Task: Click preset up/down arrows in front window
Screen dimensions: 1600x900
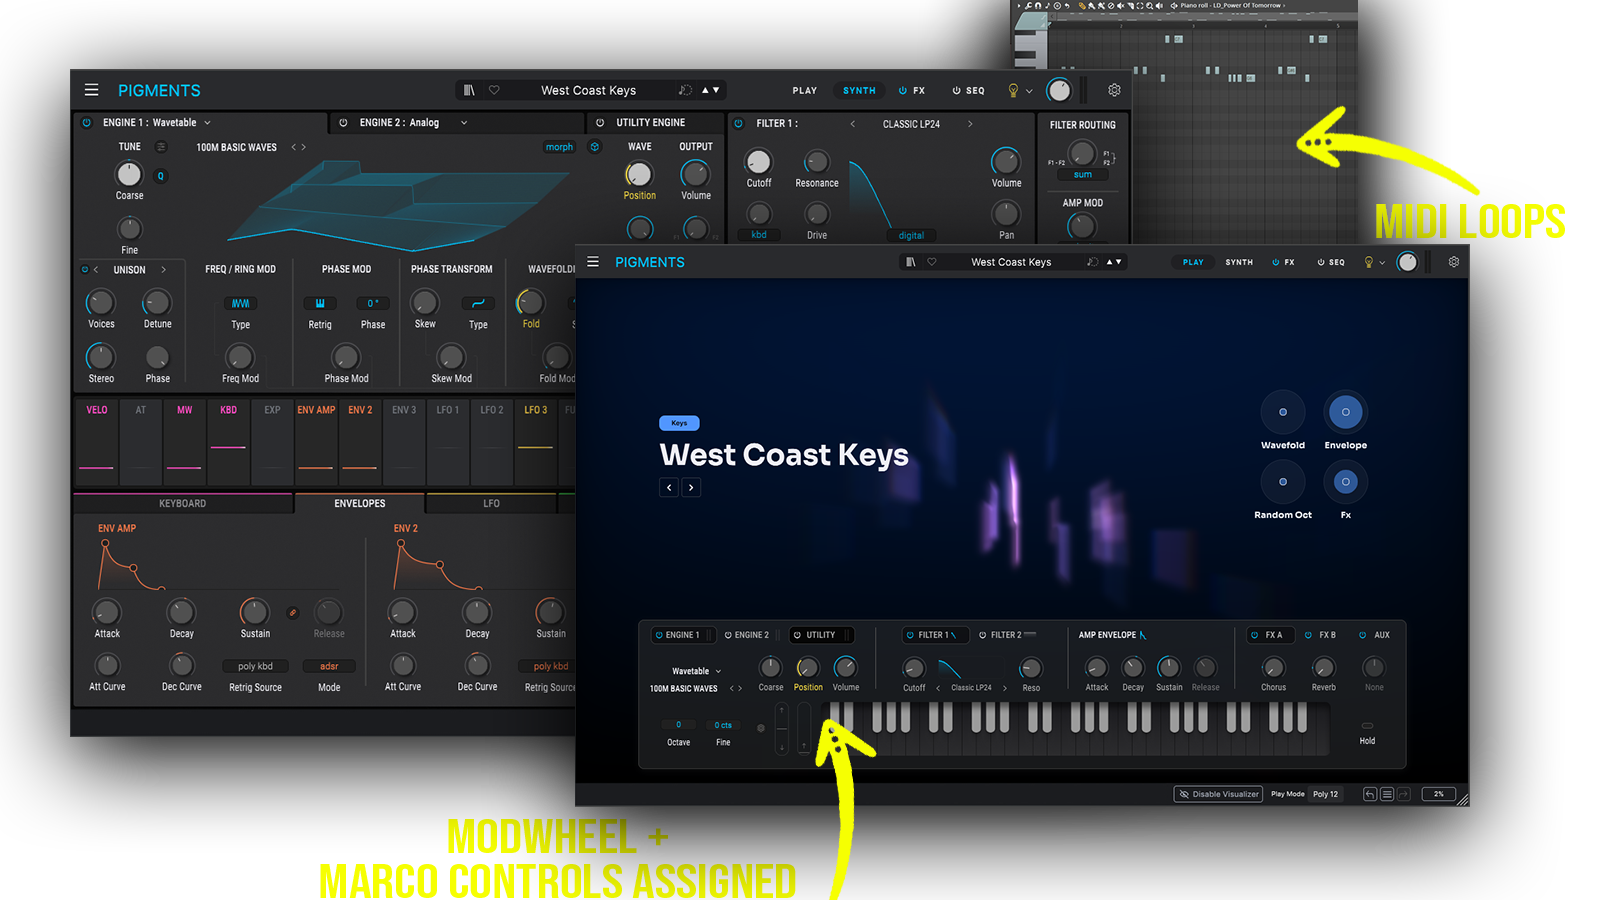Action: pos(1114,262)
